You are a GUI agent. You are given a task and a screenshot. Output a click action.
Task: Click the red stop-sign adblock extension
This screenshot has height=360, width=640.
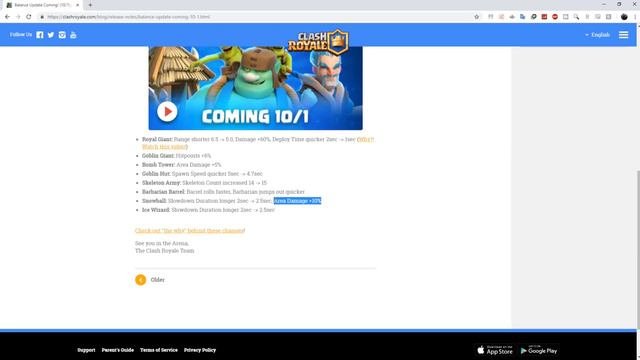point(555,17)
